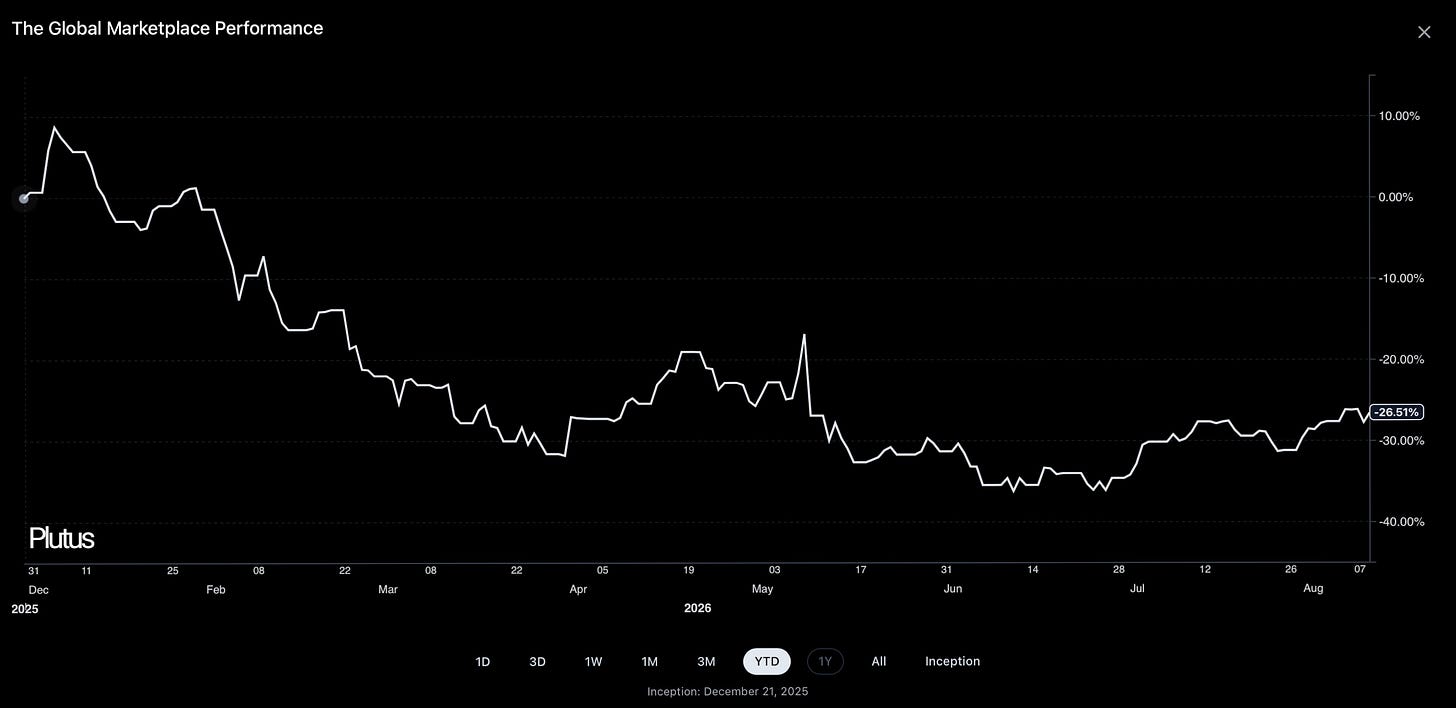
Task: Switch to the 1M range
Action: pyautogui.click(x=649, y=662)
